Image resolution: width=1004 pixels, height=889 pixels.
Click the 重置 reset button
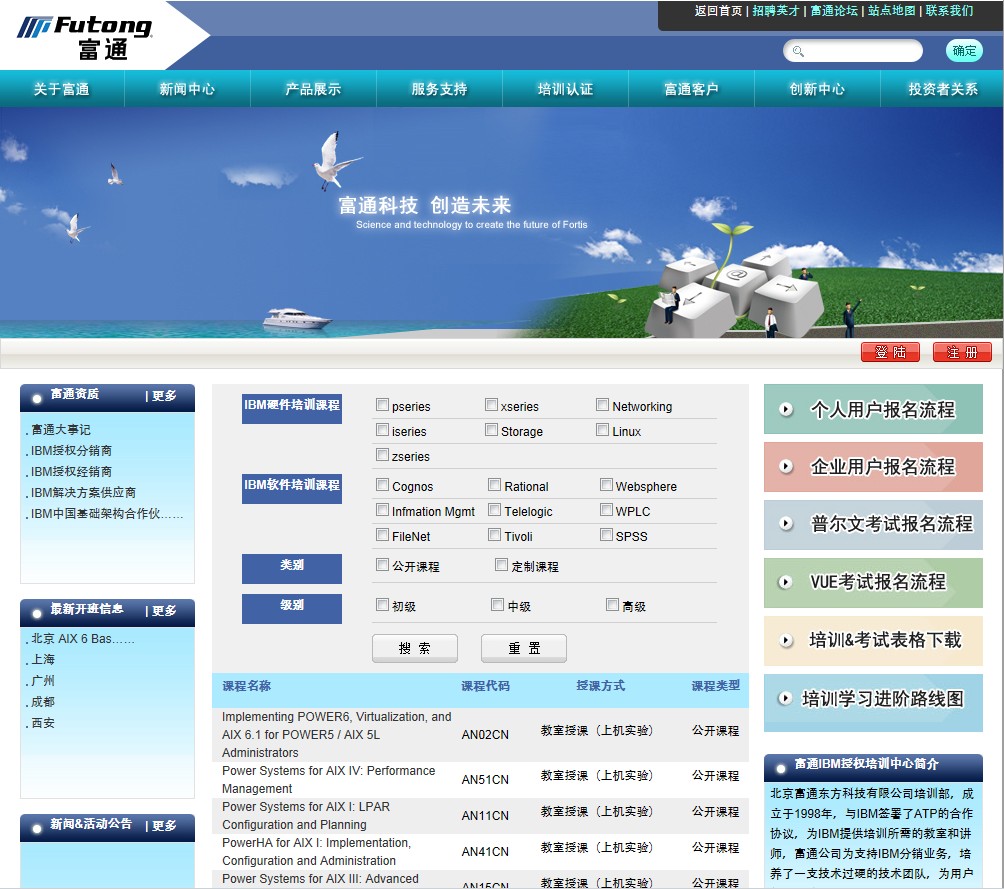[524, 648]
